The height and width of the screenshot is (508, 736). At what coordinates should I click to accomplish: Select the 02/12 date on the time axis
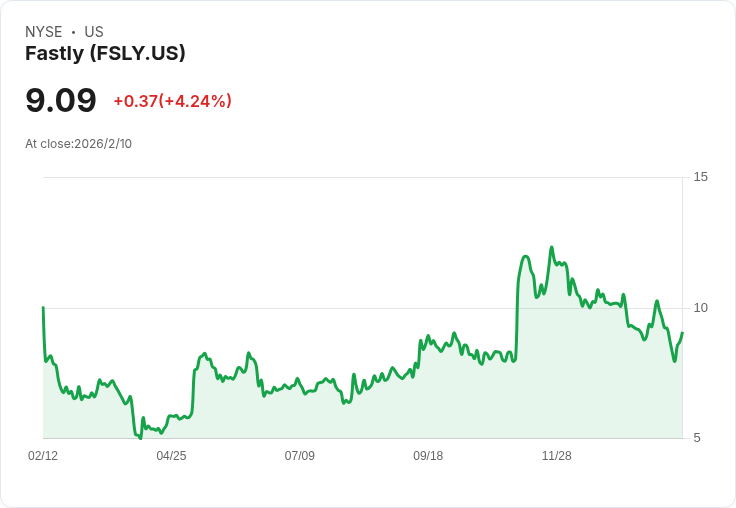tap(43, 456)
